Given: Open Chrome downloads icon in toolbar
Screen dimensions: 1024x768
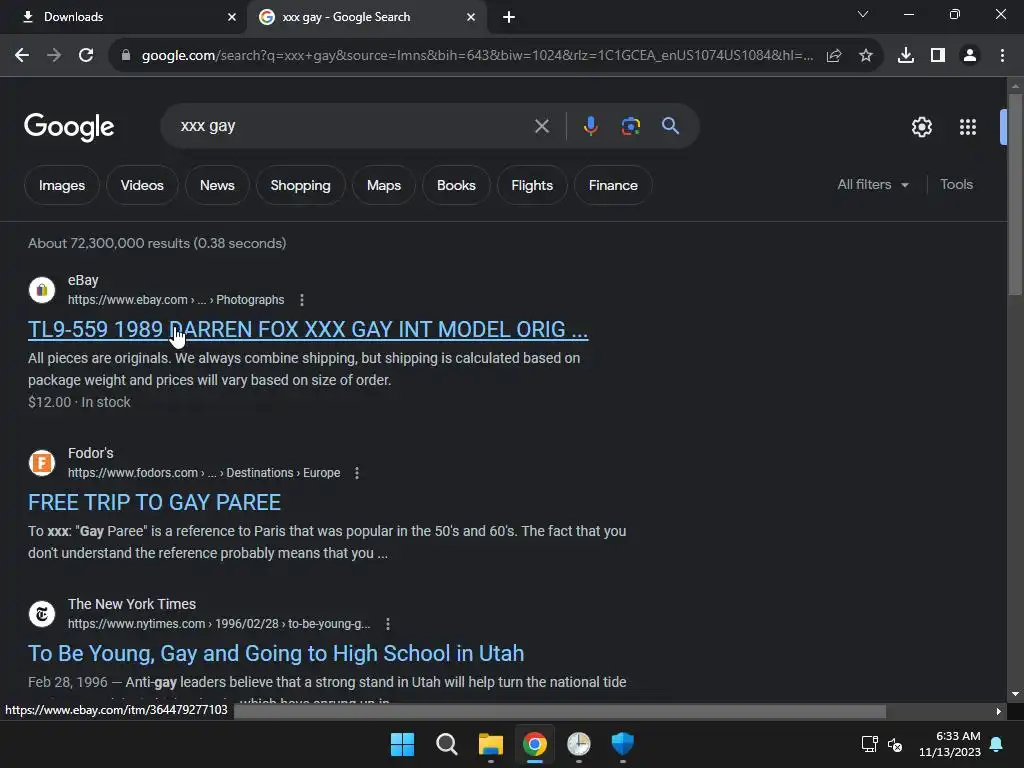Looking at the screenshot, I should (x=906, y=56).
